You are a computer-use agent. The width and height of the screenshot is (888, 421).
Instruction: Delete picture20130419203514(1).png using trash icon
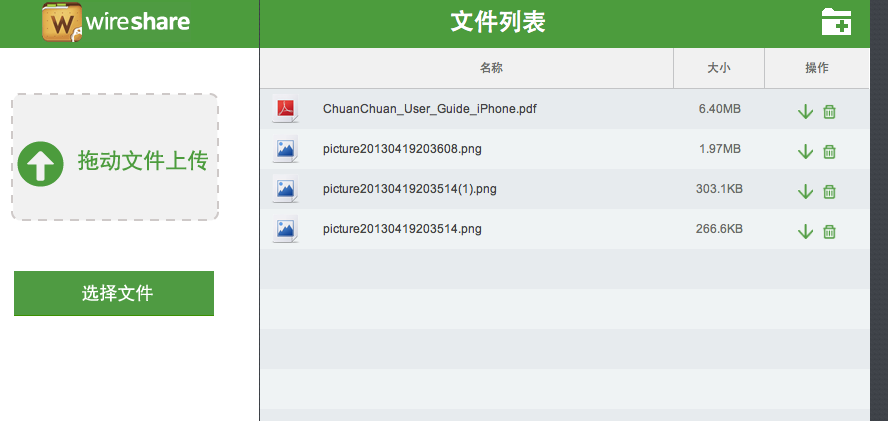[829, 192]
